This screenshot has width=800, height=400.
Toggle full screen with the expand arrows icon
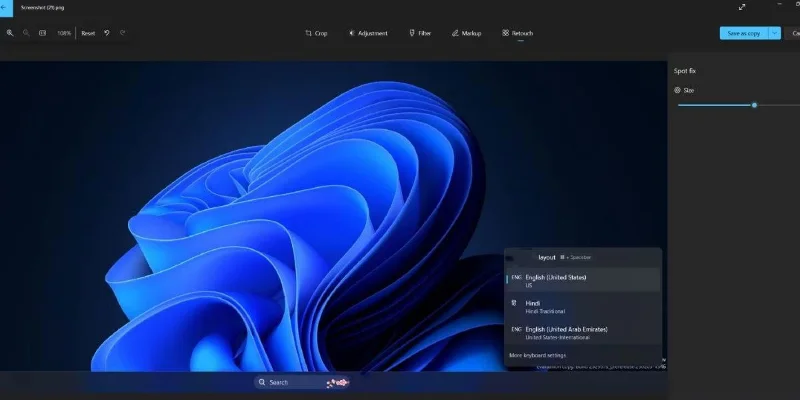pos(742,7)
